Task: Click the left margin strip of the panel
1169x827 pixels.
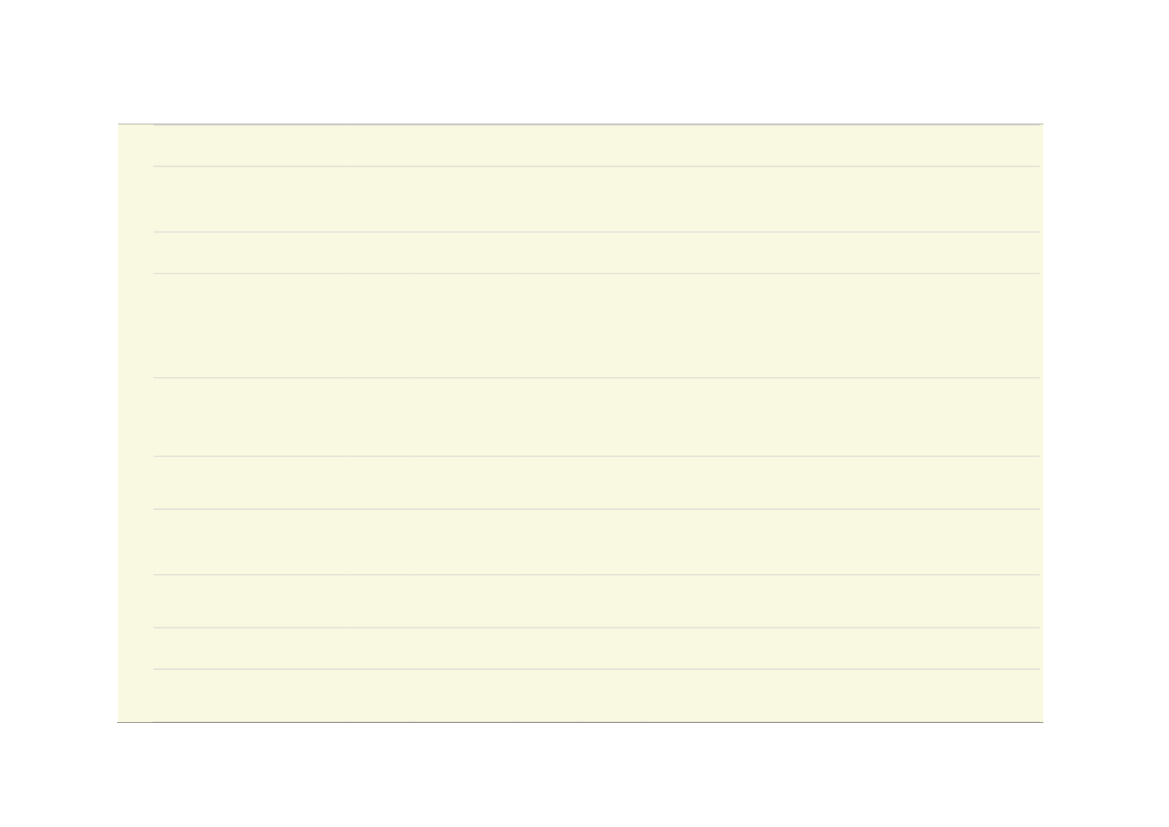Action: (136, 423)
